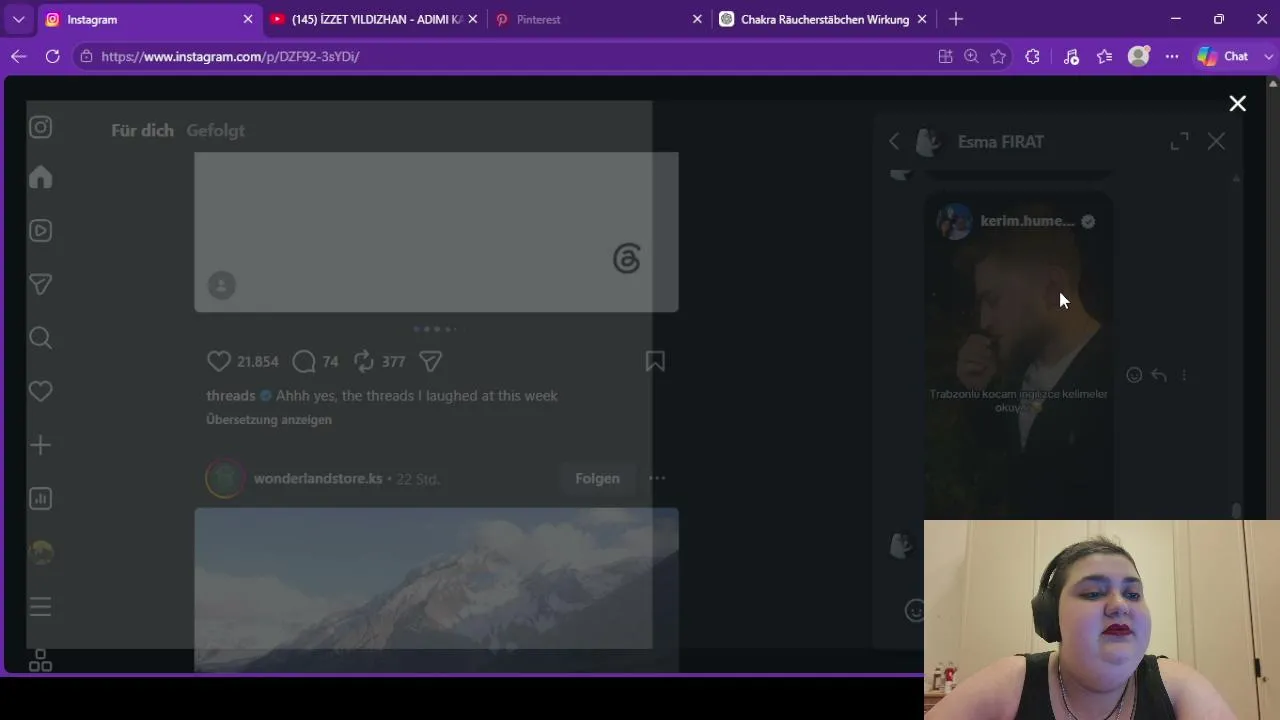1280x720 pixels.
Task: Open the wonderlandstore.ks mountain post image
Action: pos(436,590)
